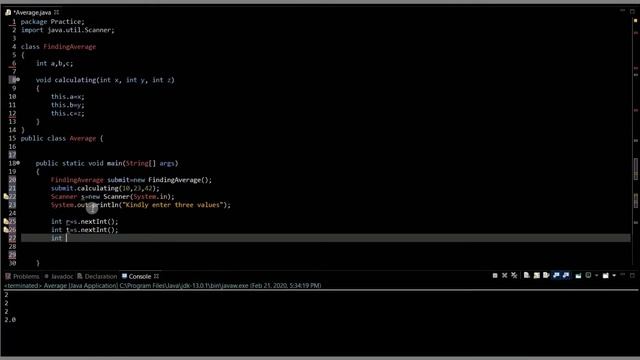
Task: Select the Console tab
Action: pos(136,276)
